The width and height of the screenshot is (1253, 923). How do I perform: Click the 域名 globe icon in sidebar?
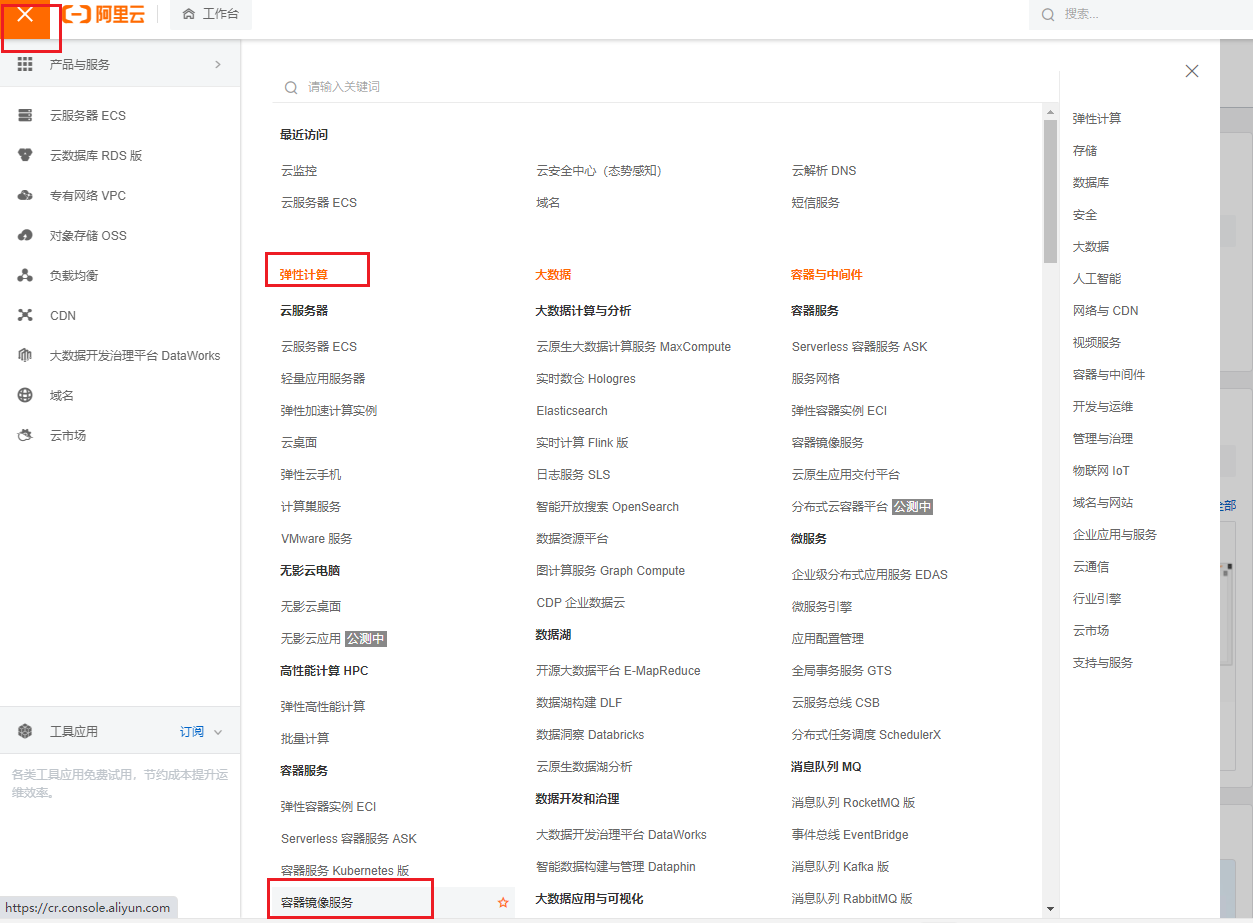(26, 395)
